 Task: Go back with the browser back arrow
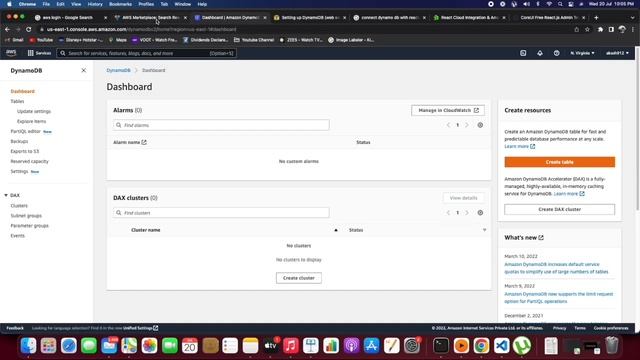[x=7, y=29]
